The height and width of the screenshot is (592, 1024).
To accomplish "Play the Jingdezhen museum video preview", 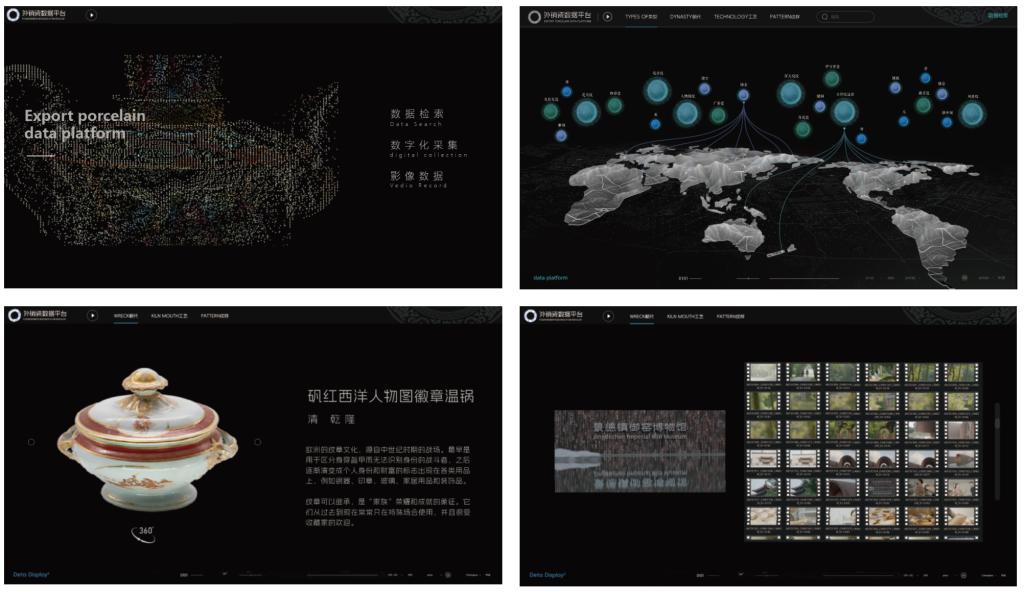I will tap(640, 450).
